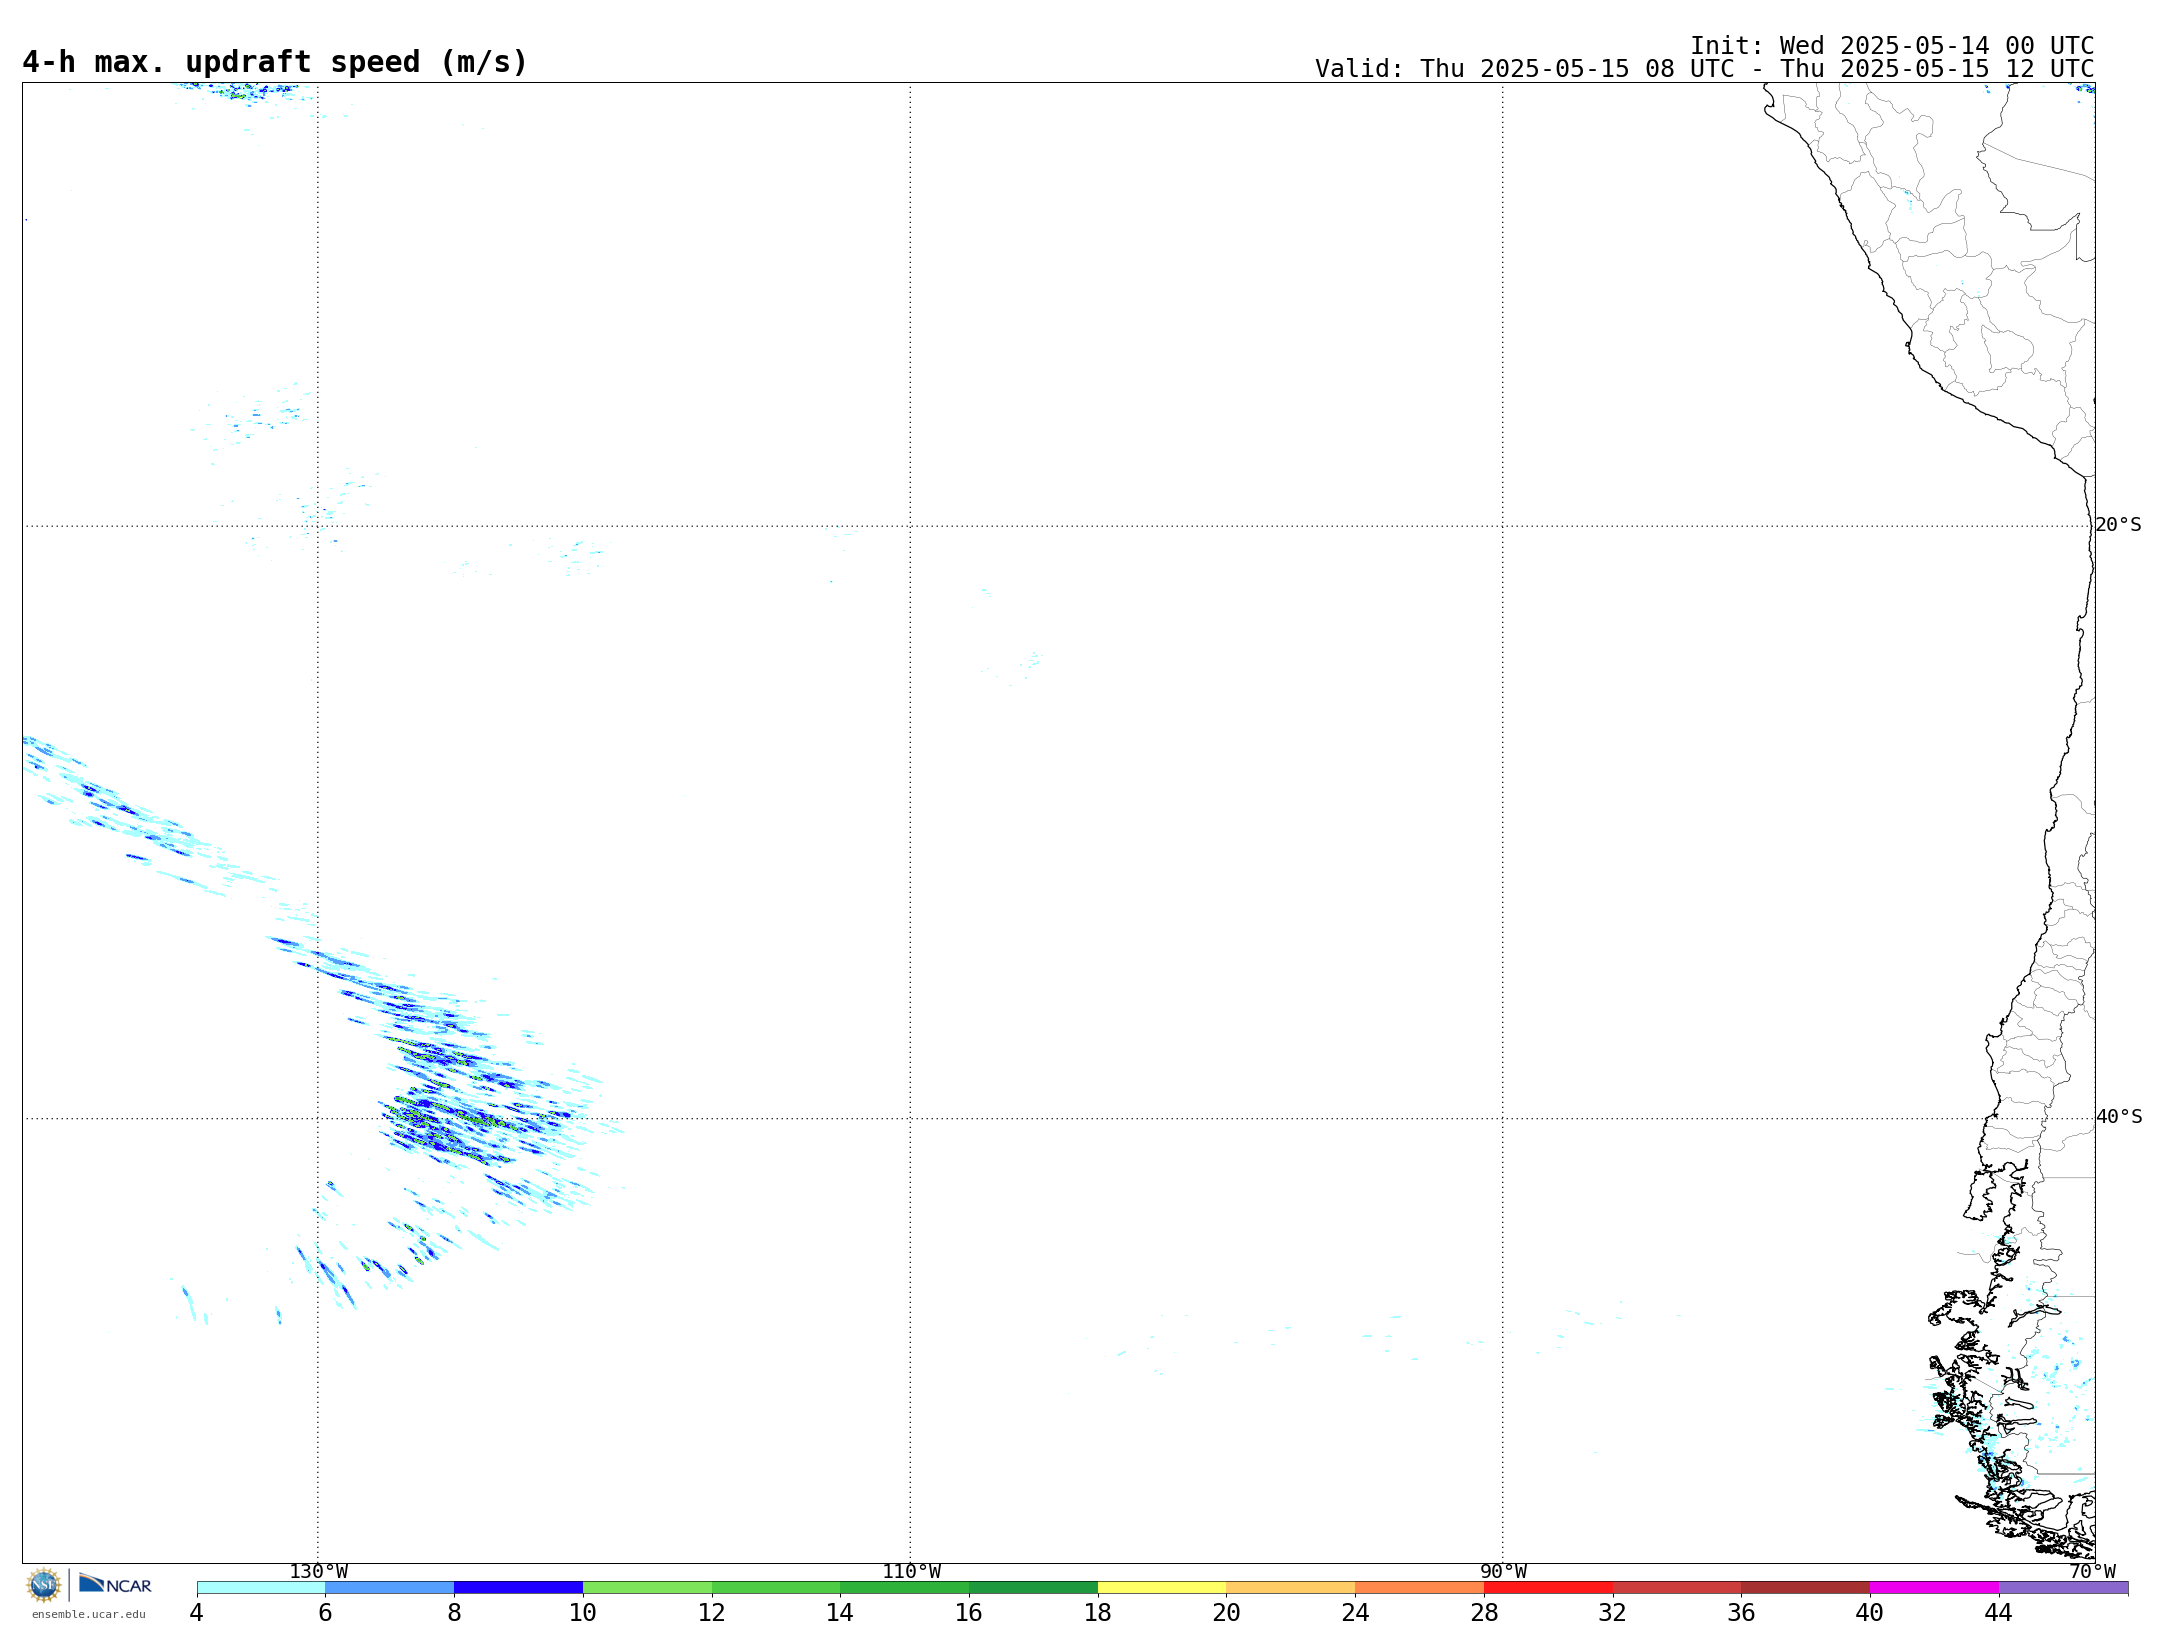The image size is (2160, 1626).
Task: Click the colorbar tick label 10
Action: click(x=583, y=1612)
